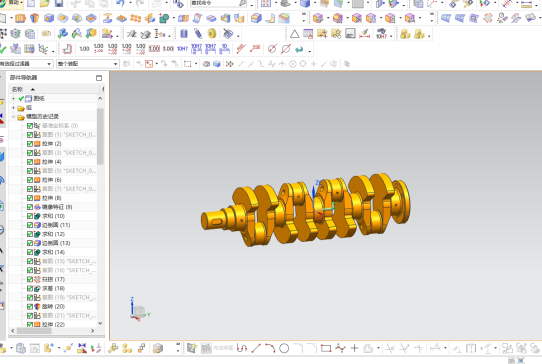Toggle the 求和 (12) checkbox

coord(30,234)
